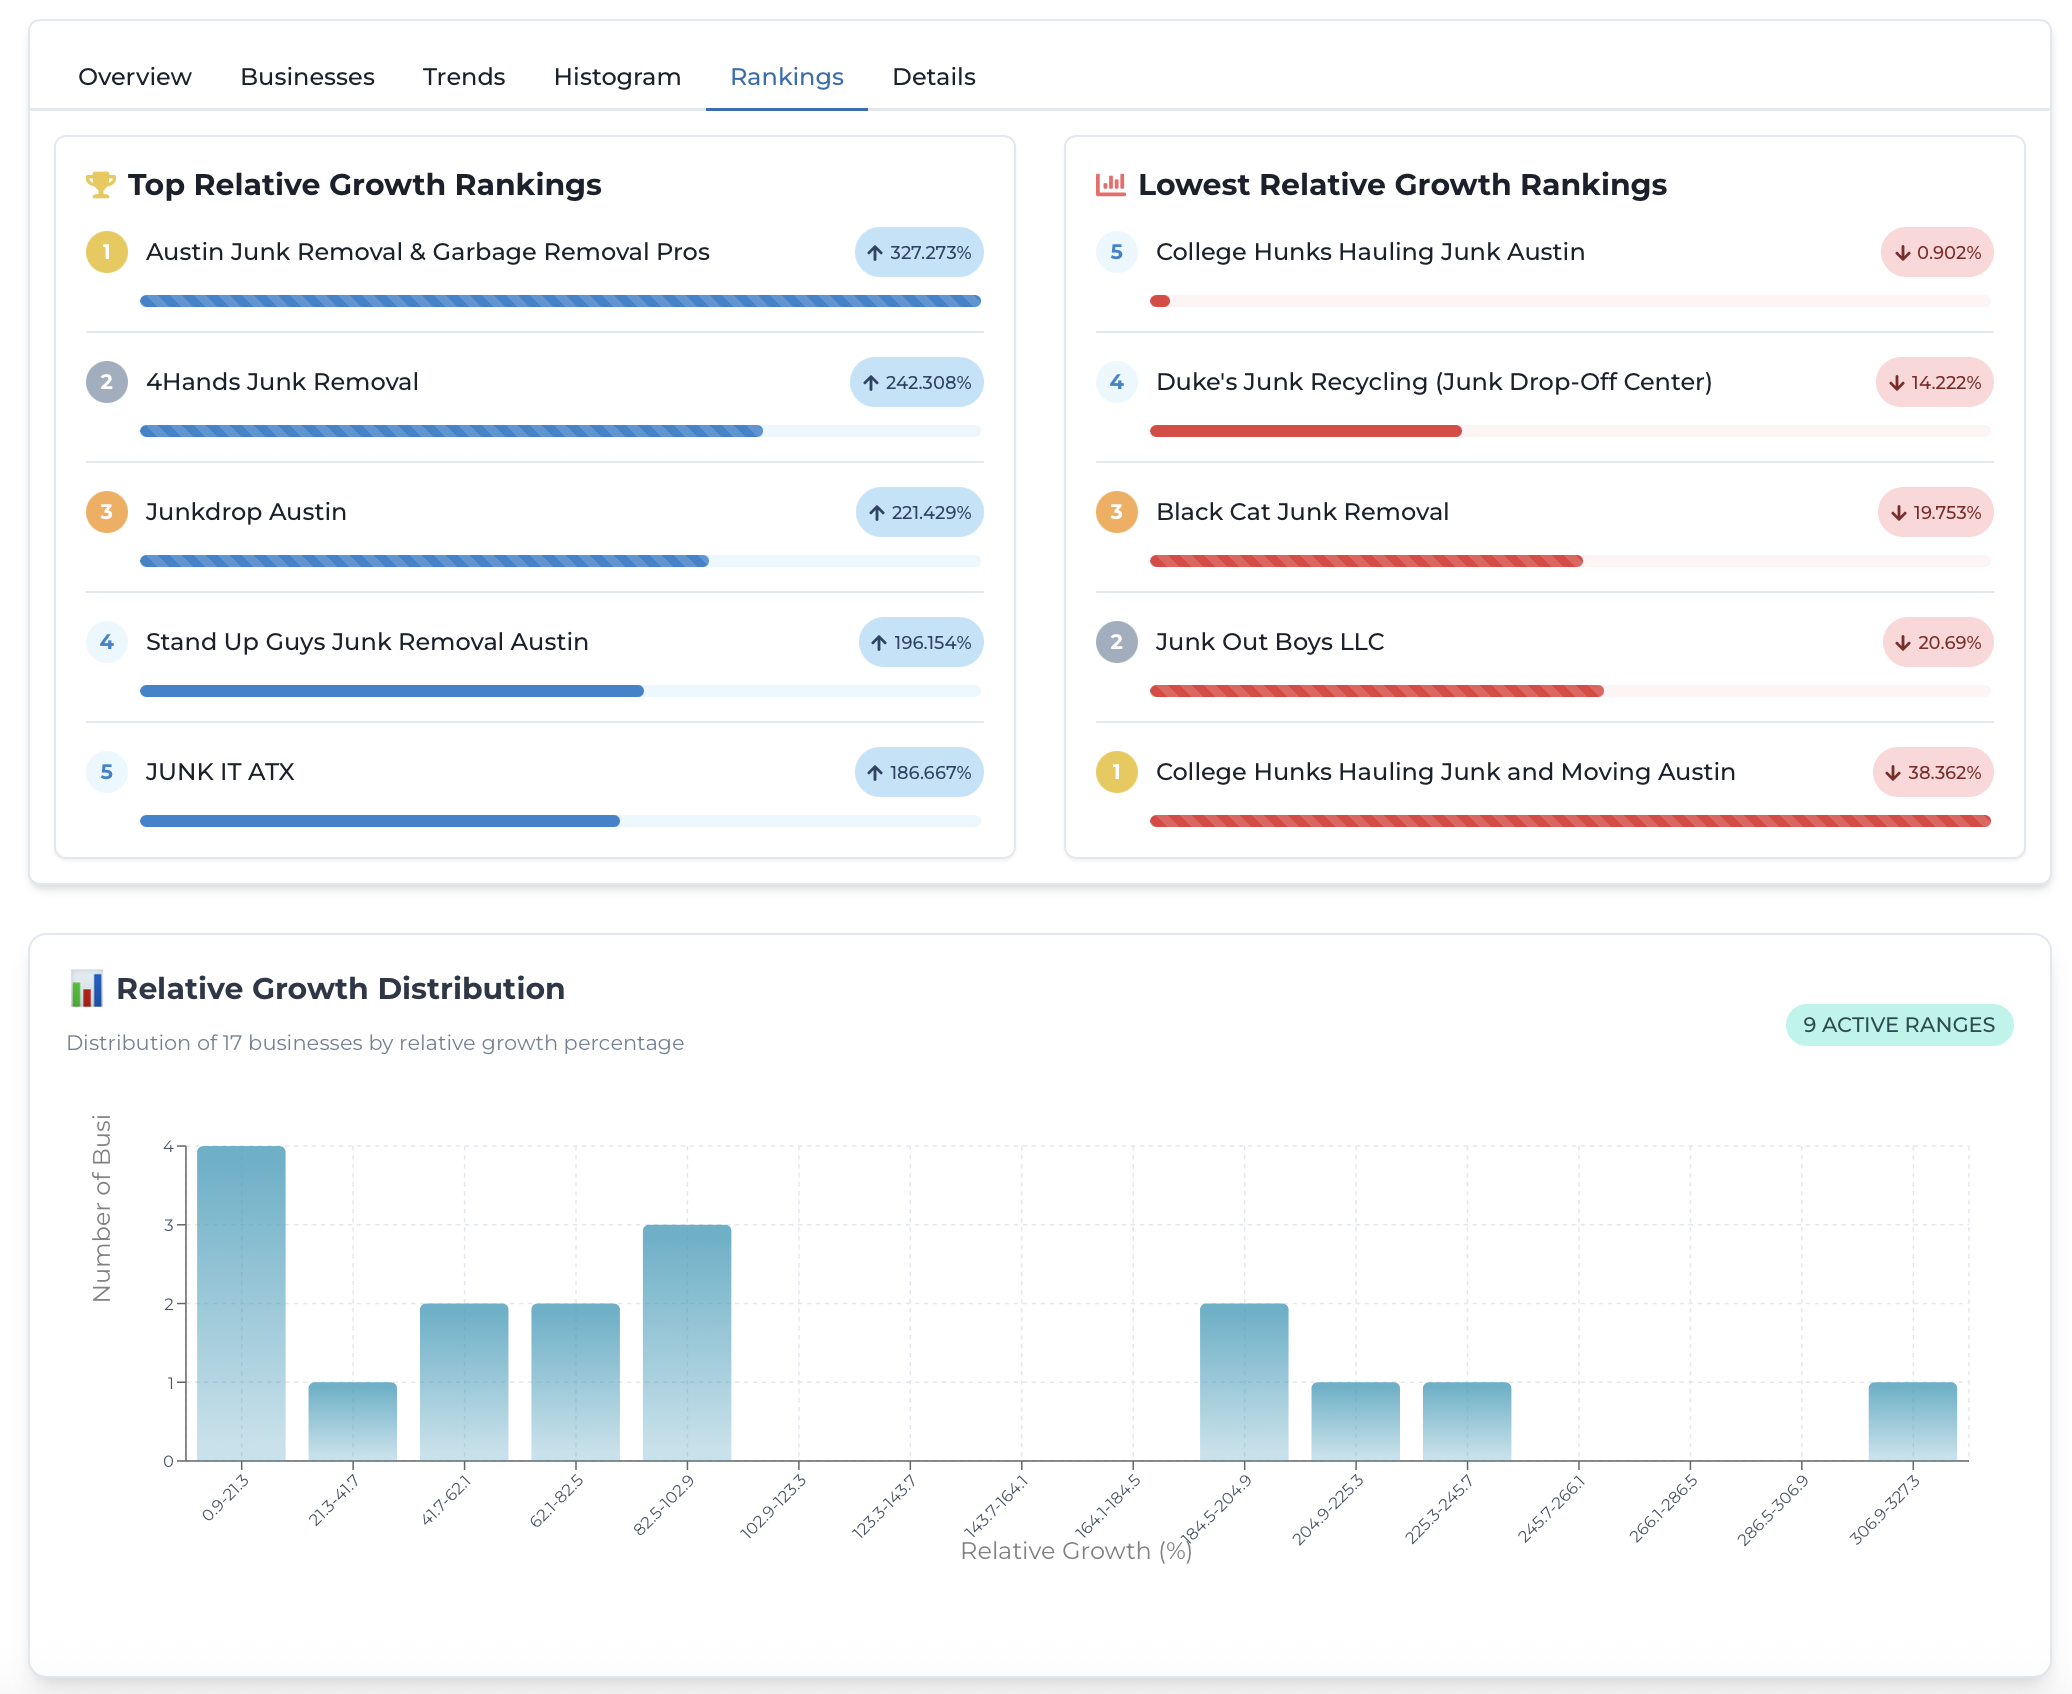Click the 204.9-225.3 histogram bar
Viewport: 2072px width, 1694px height.
coord(1356,1421)
